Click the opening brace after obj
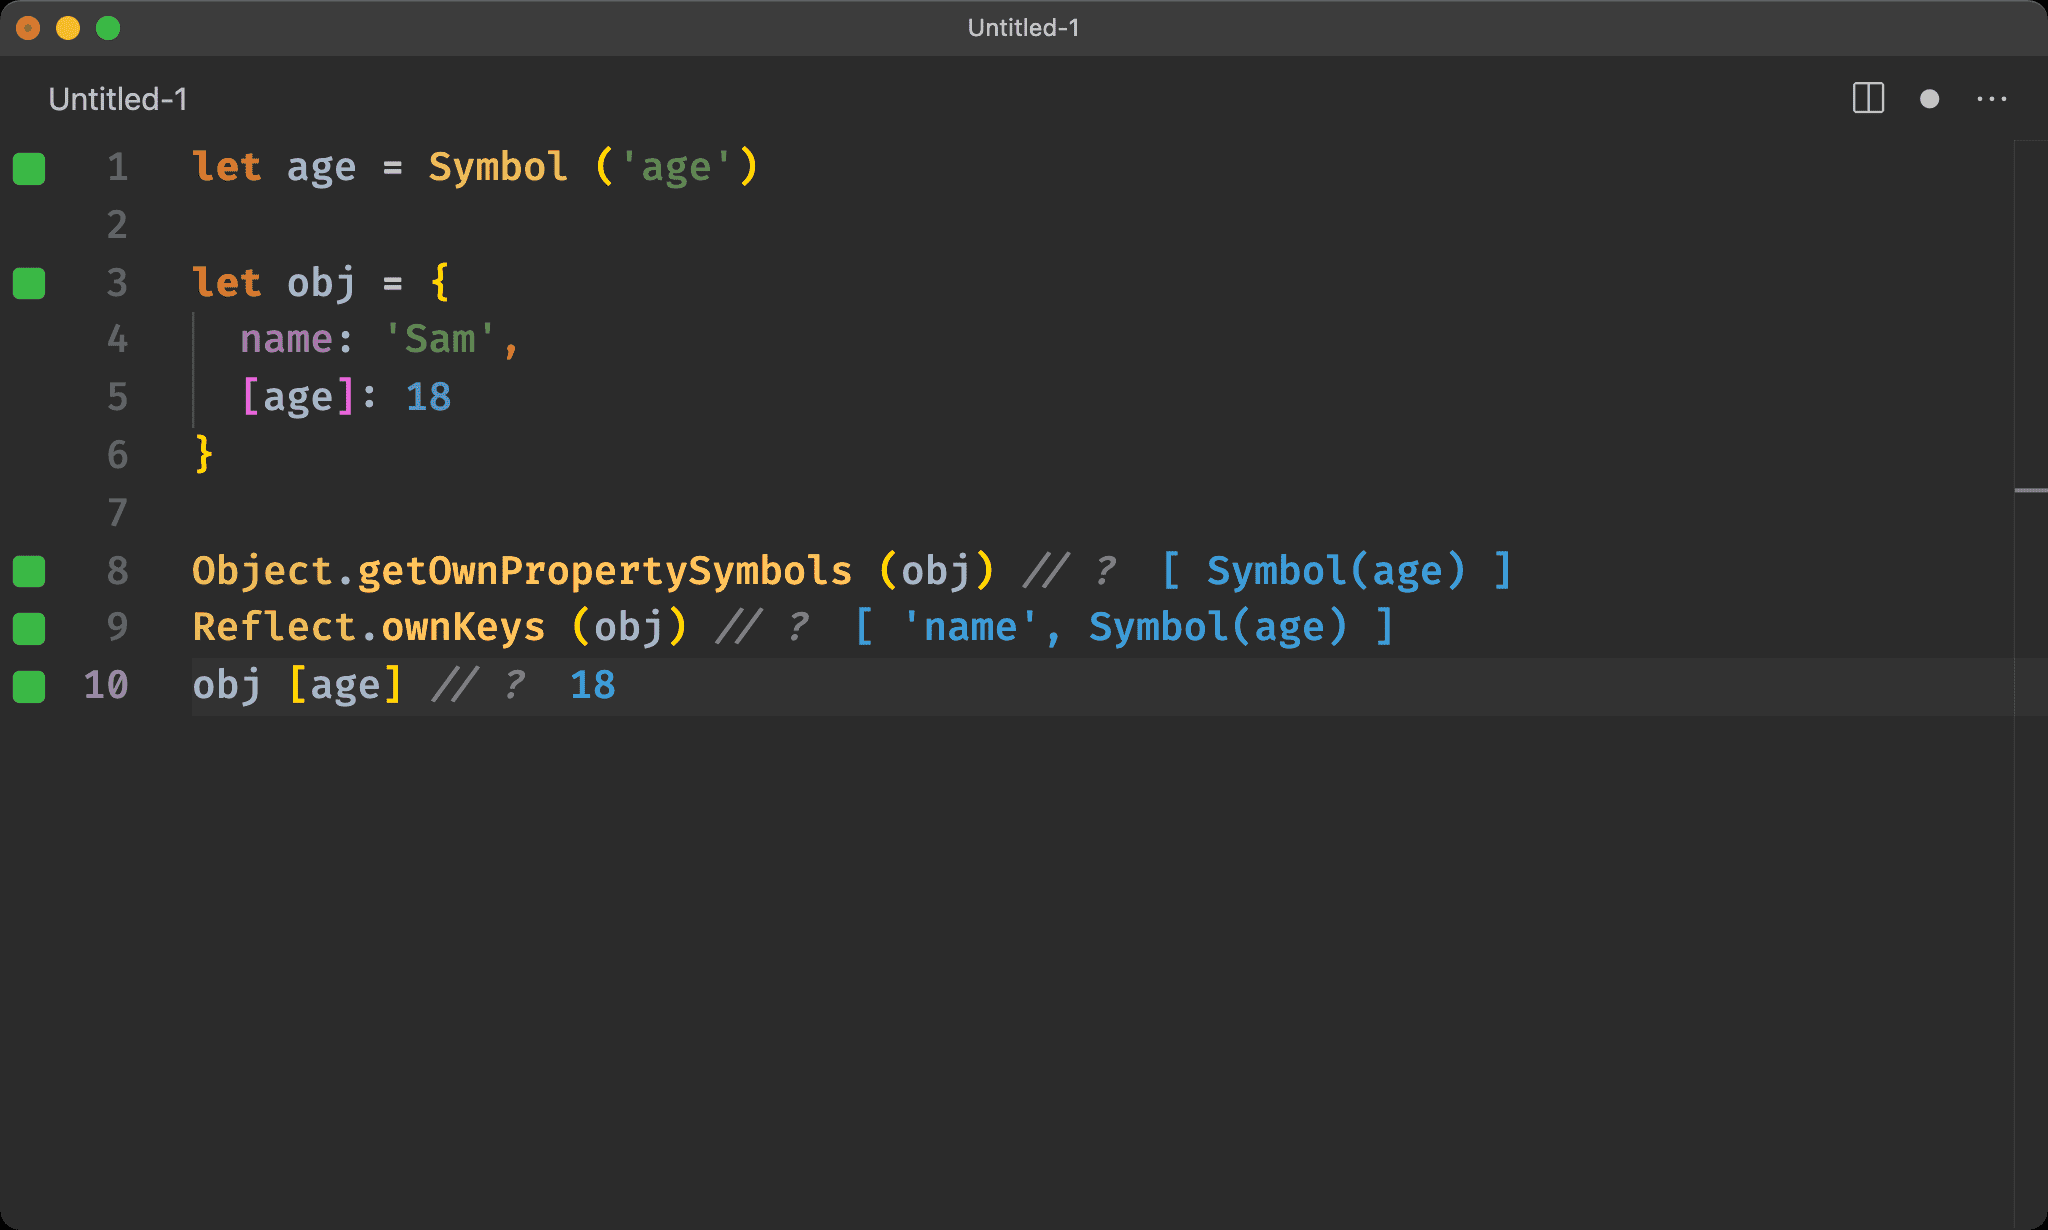This screenshot has height=1230, width=2048. click(440, 283)
